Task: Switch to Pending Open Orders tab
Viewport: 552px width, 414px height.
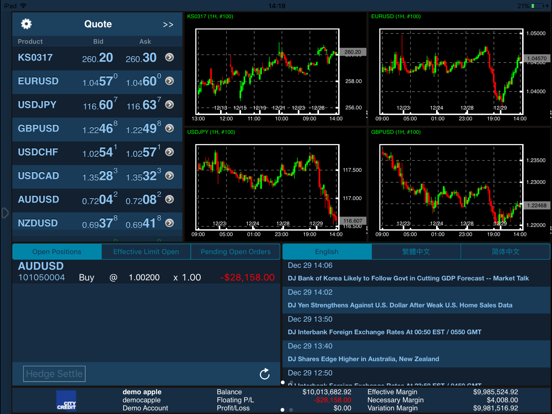Action: (236, 252)
